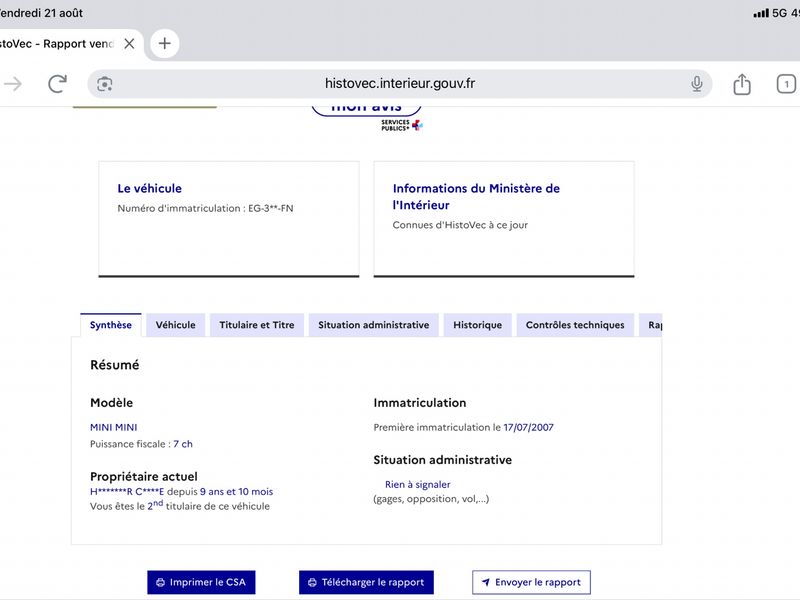Click '(gages, opposition, vol,...)' text

click(431, 499)
